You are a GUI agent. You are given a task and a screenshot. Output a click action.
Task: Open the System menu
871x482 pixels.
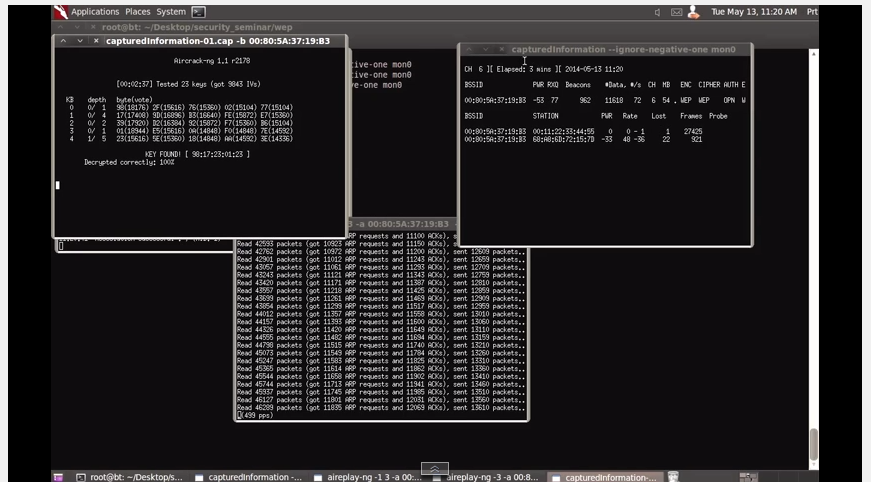(x=171, y=12)
